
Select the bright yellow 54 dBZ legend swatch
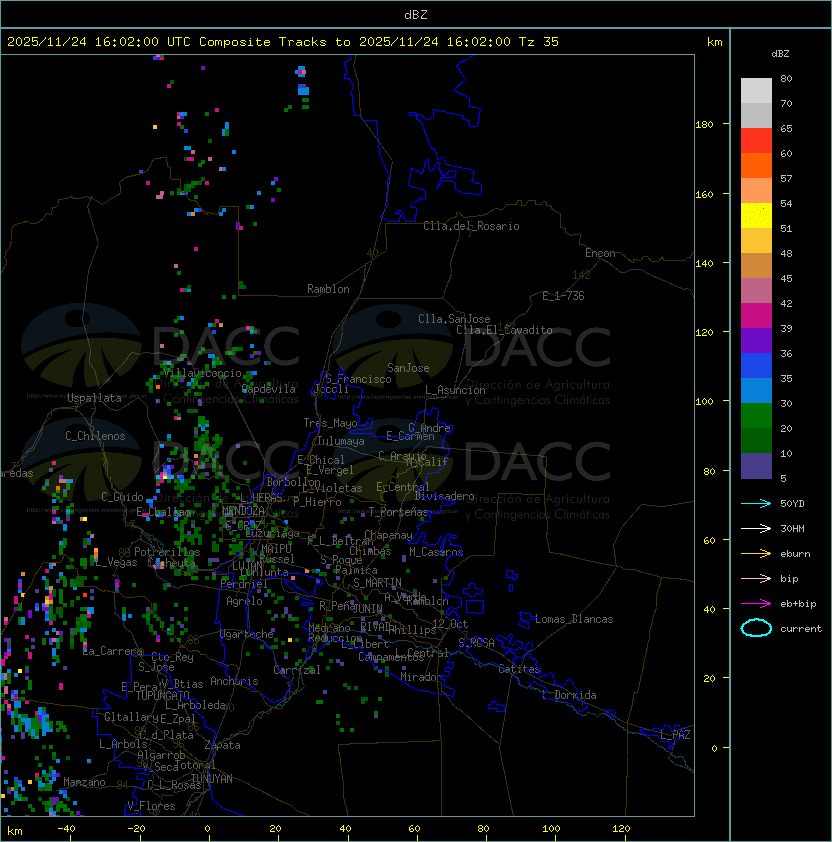pos(756,216)
